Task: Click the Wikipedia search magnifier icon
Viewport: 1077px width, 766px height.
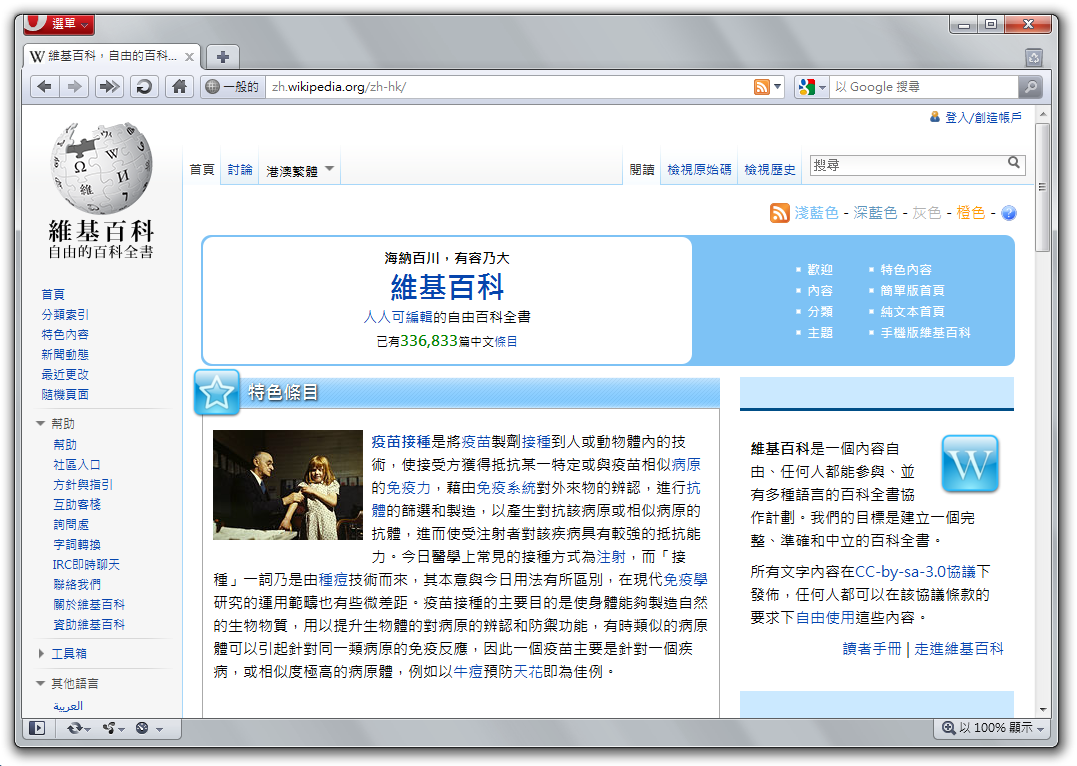Action: click(1014, 163)
